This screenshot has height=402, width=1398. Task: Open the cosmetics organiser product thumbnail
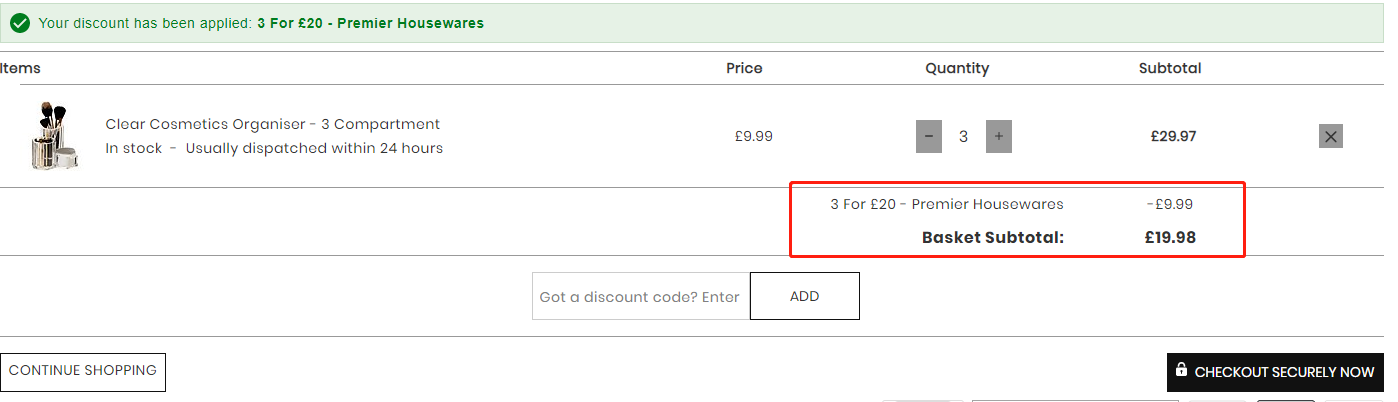click(53, 136)
